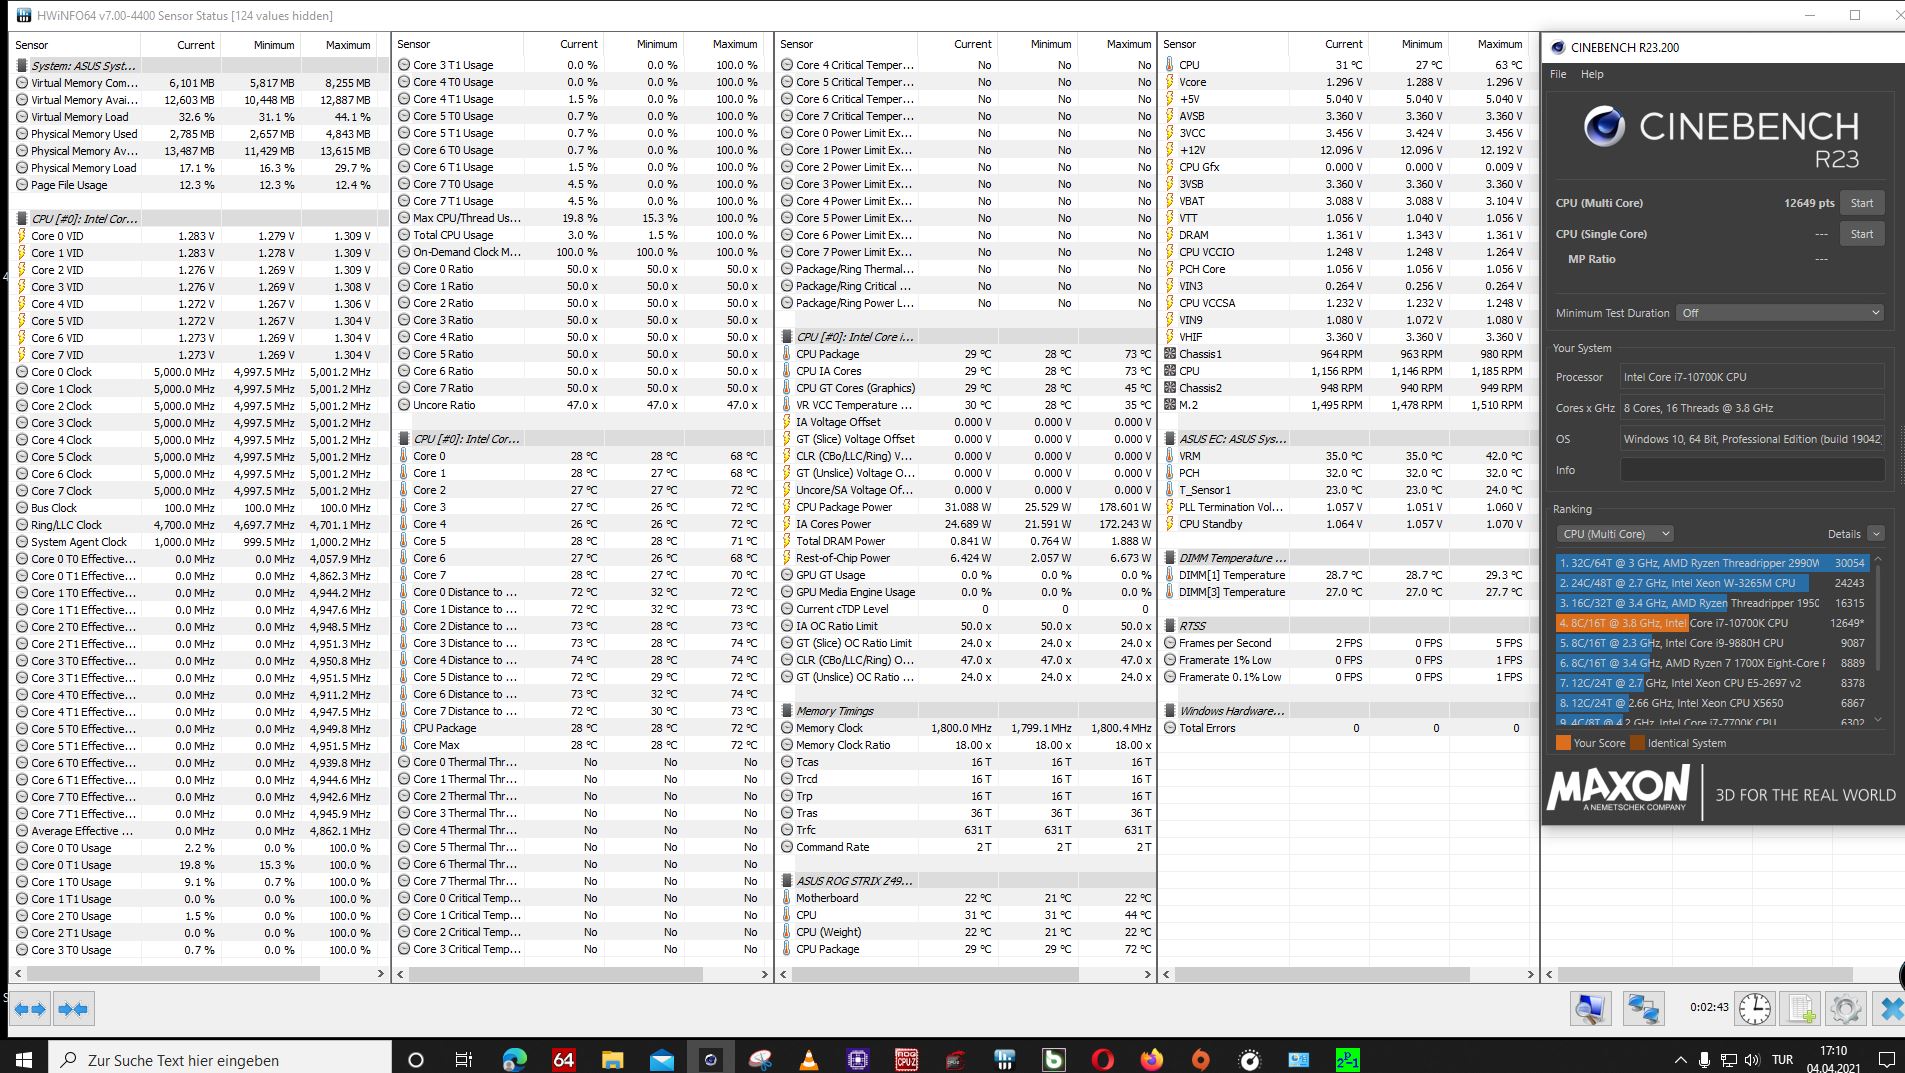Viewport: 1905px width, 1073px height.
Task: Start CPU Multi Core benchmark
Action: 1861,203
